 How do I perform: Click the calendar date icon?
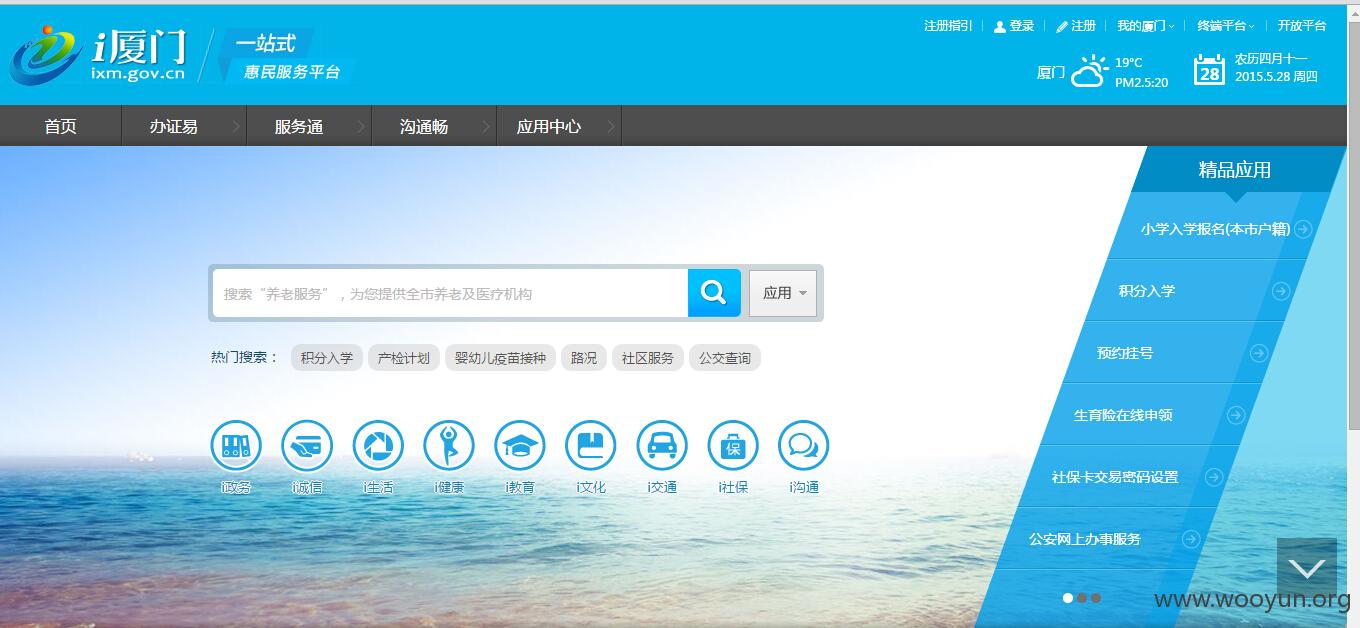click(x=1209, y=70)
